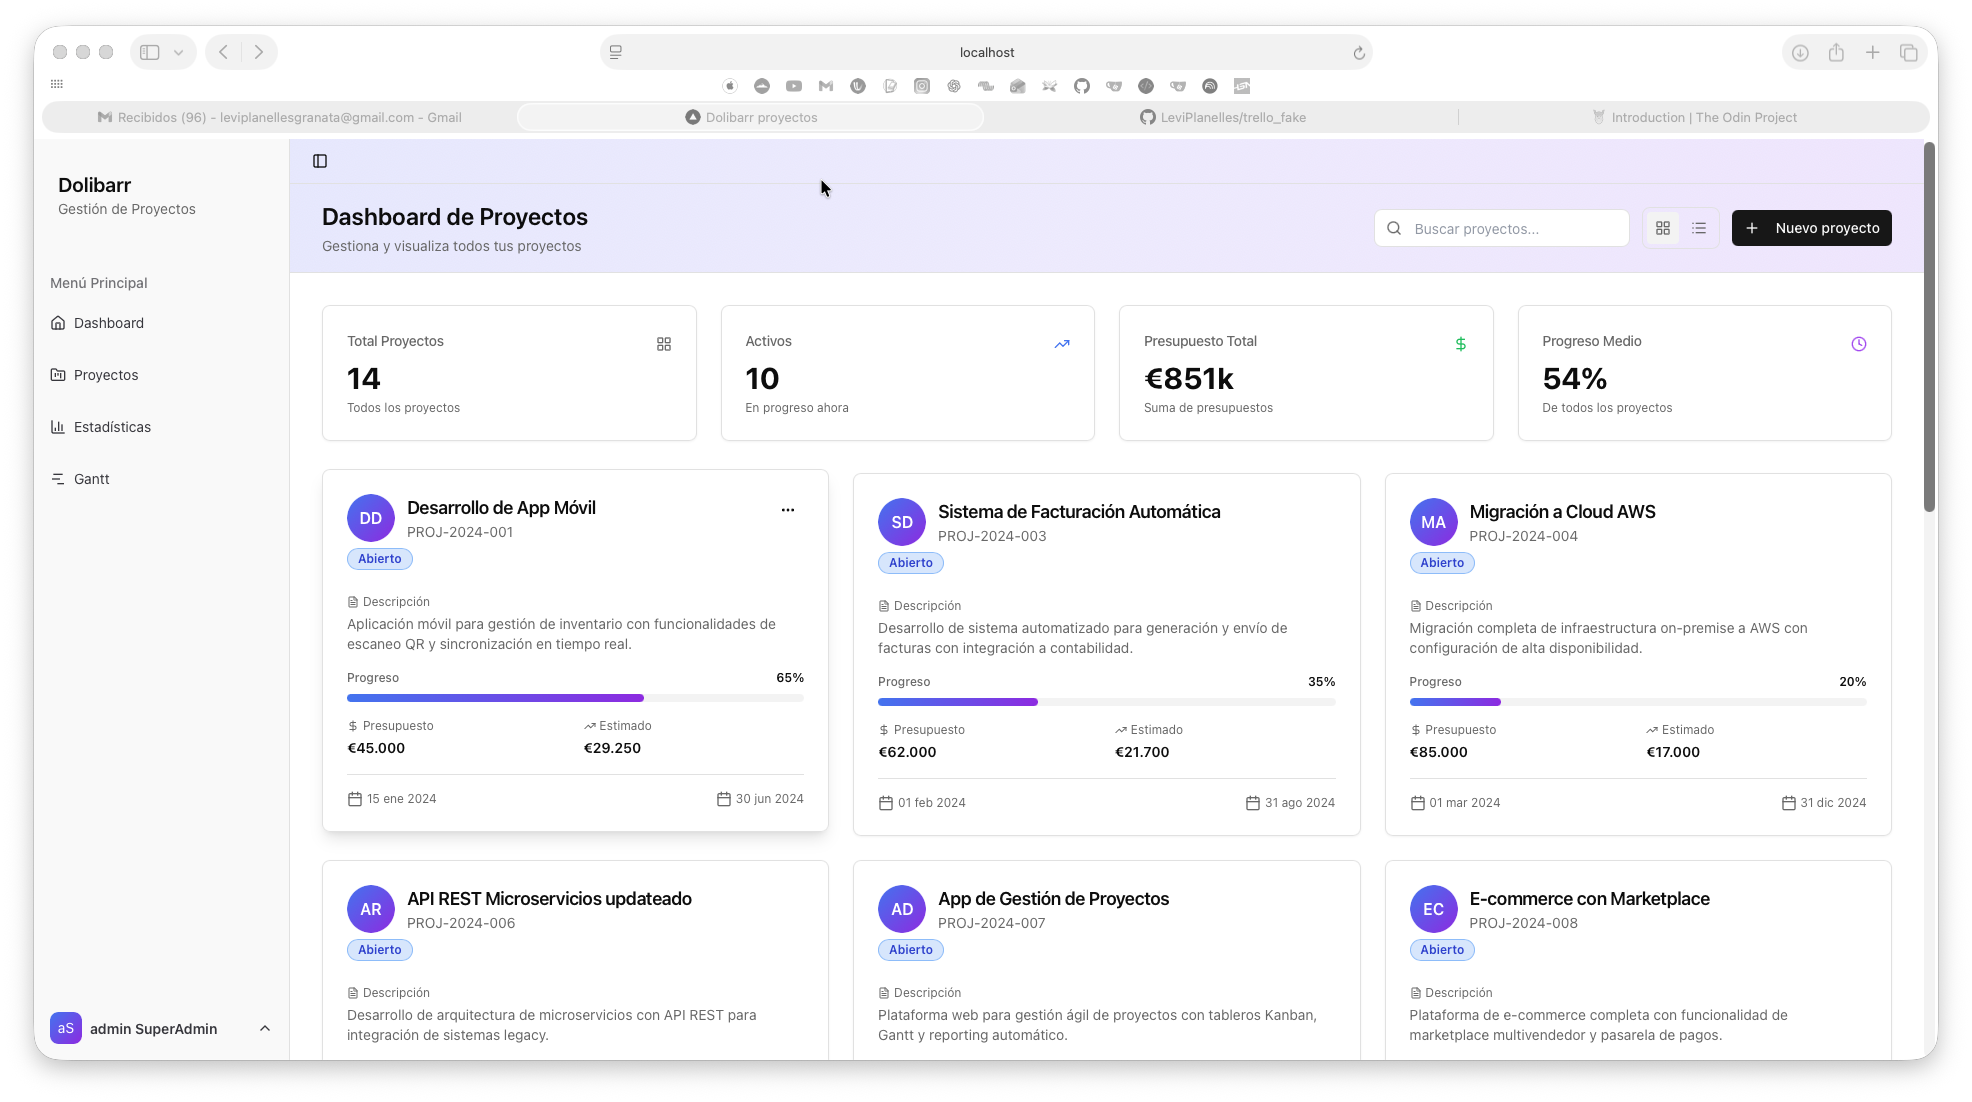Viewport: 1972px width, 1102px height.
Task: Go forward in Safari history
Action: (x=259, y=52)
